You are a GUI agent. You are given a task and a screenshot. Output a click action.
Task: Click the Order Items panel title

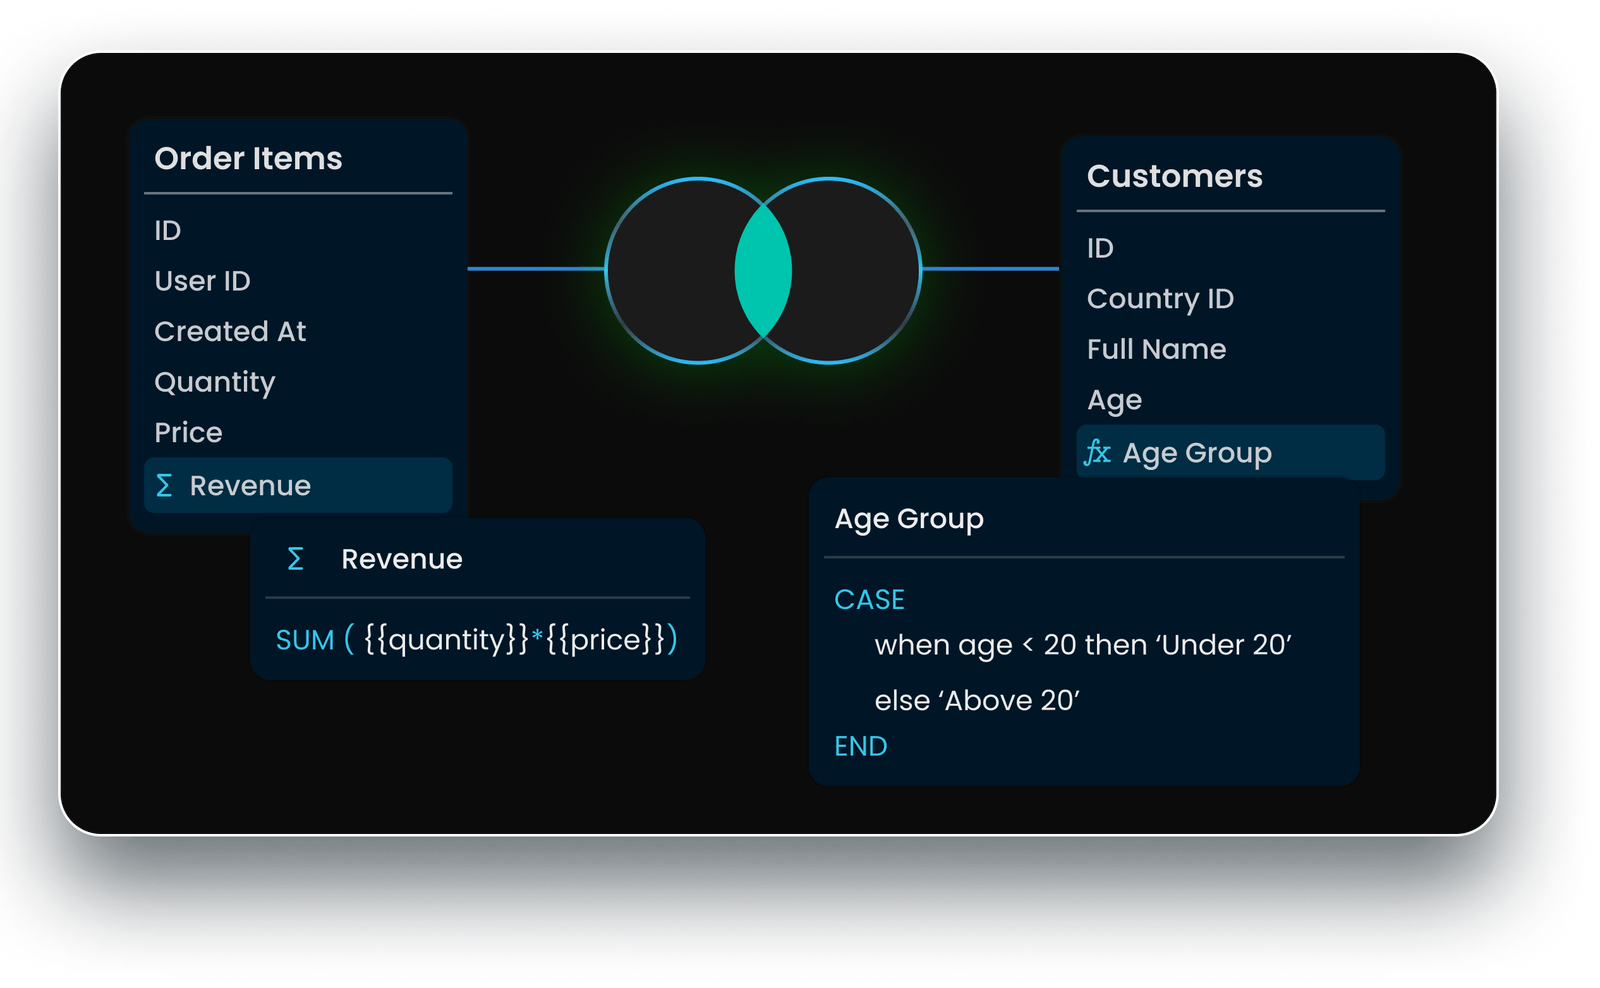point(248,158)
